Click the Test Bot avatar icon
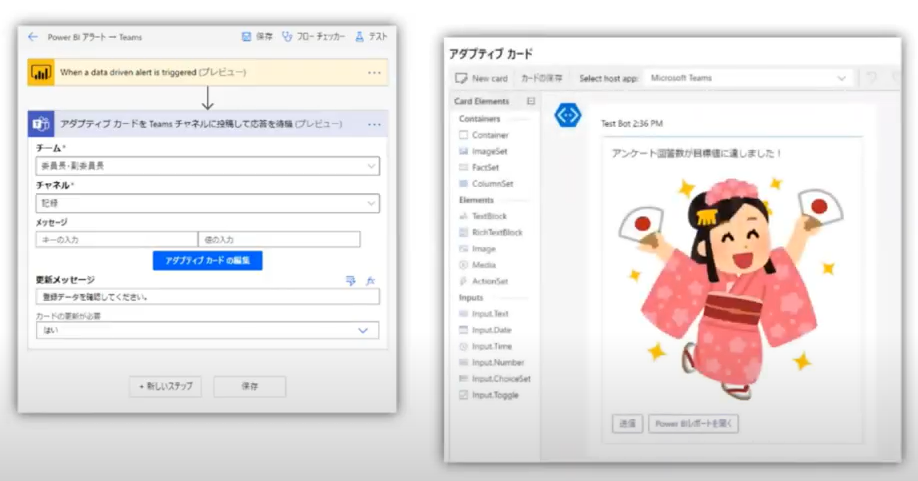This screenshot has width=918, height=481. 568,115
